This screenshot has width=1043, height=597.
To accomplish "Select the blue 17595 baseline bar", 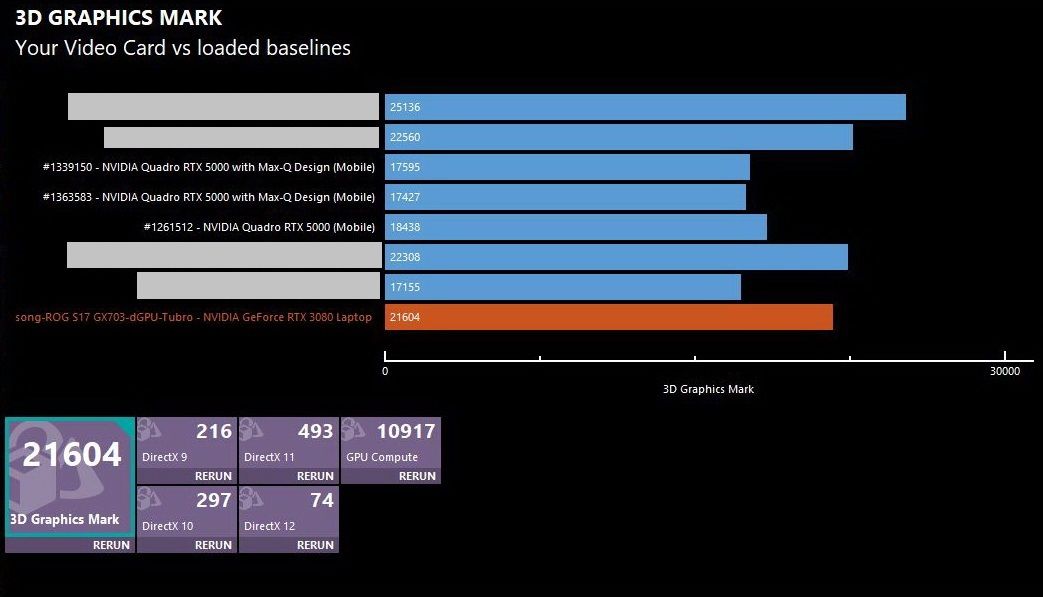I will coord(567,167).
